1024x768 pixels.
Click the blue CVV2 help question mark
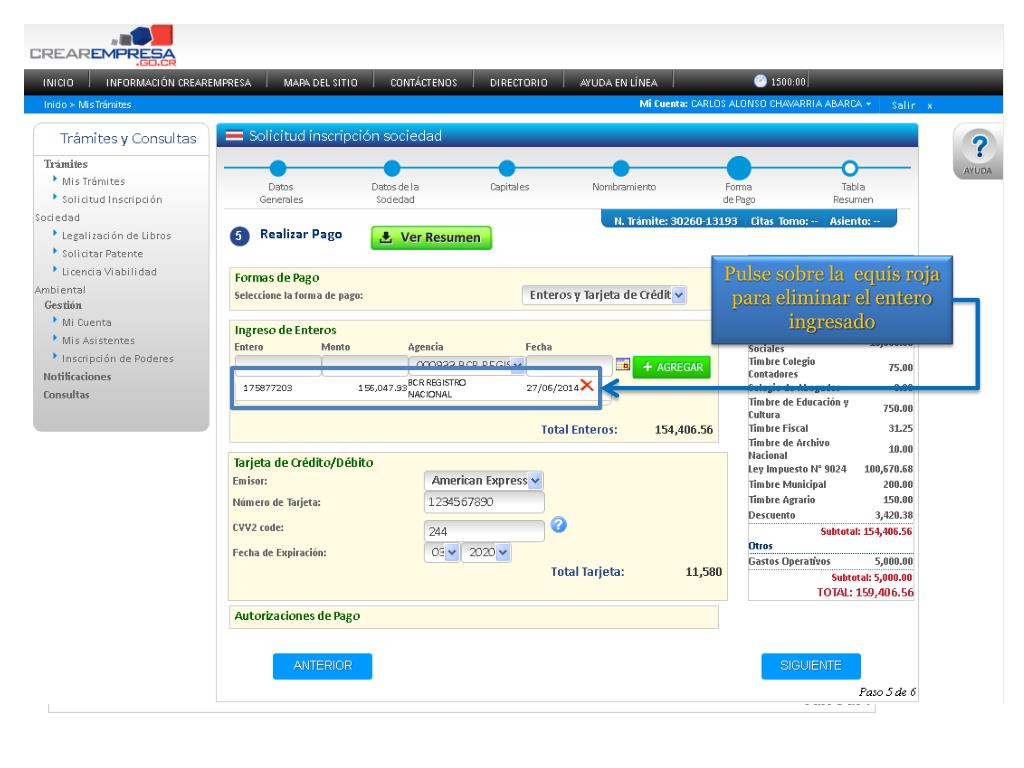[x=558, y=524]
